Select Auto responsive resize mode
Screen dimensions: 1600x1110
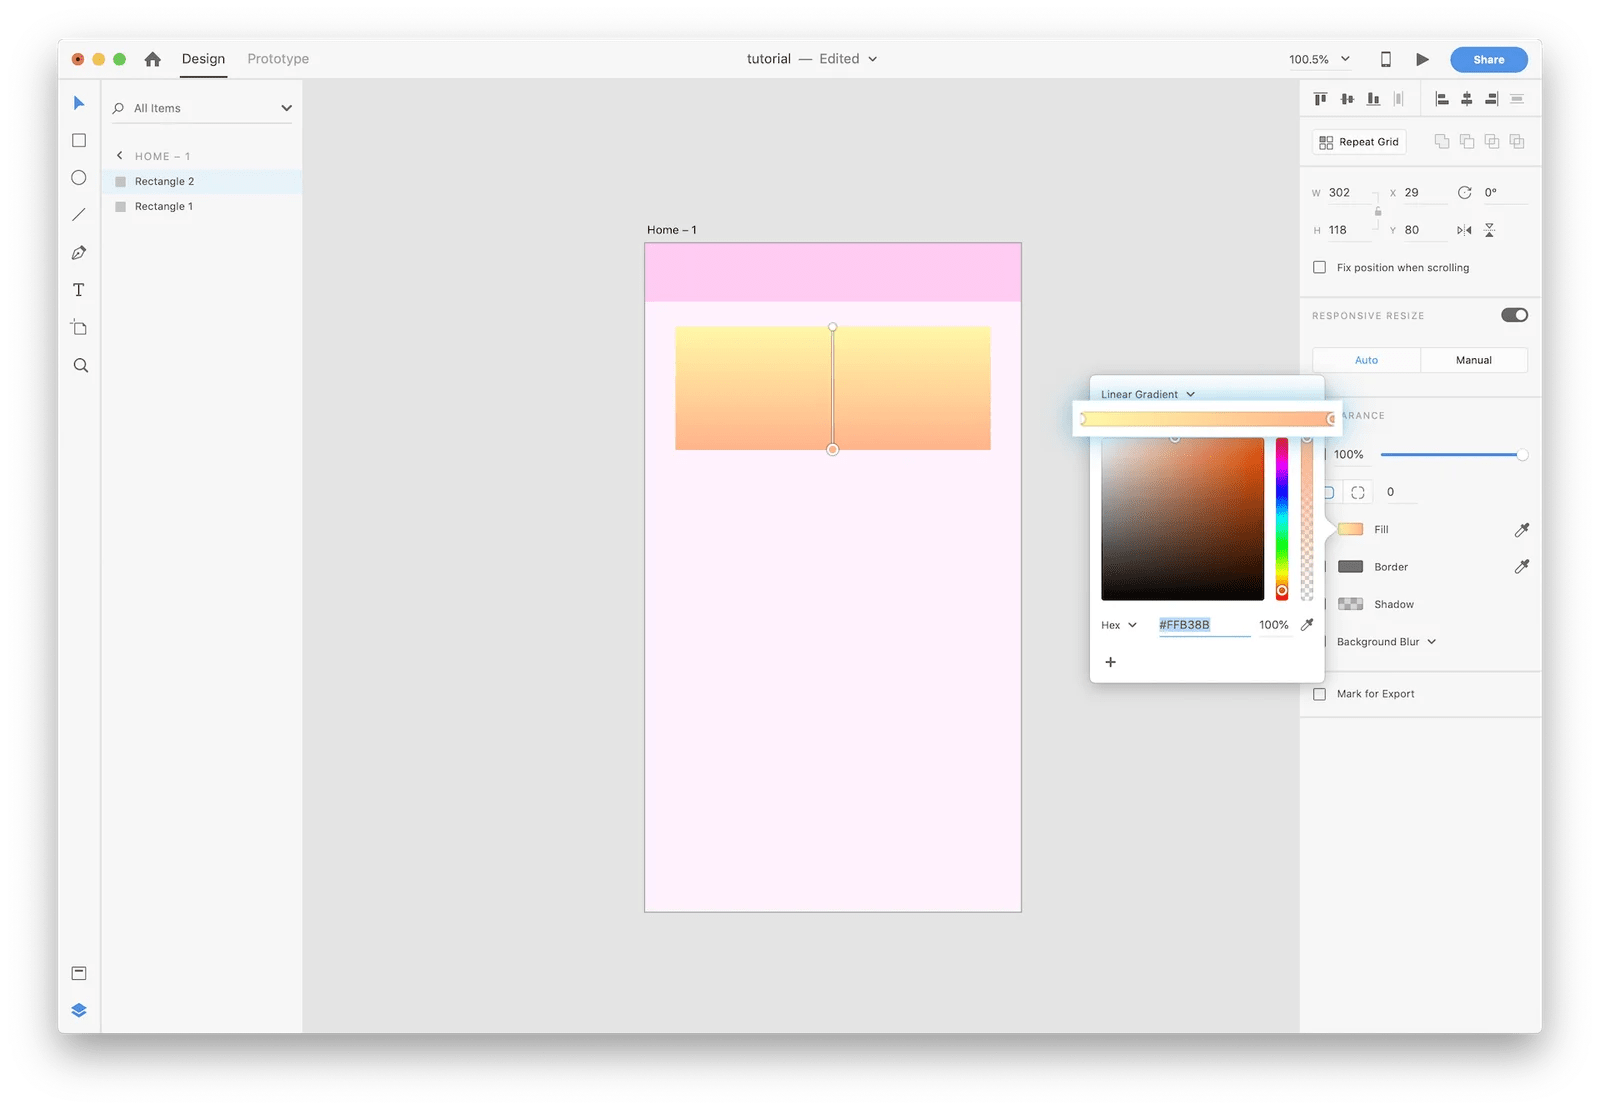1366,360
